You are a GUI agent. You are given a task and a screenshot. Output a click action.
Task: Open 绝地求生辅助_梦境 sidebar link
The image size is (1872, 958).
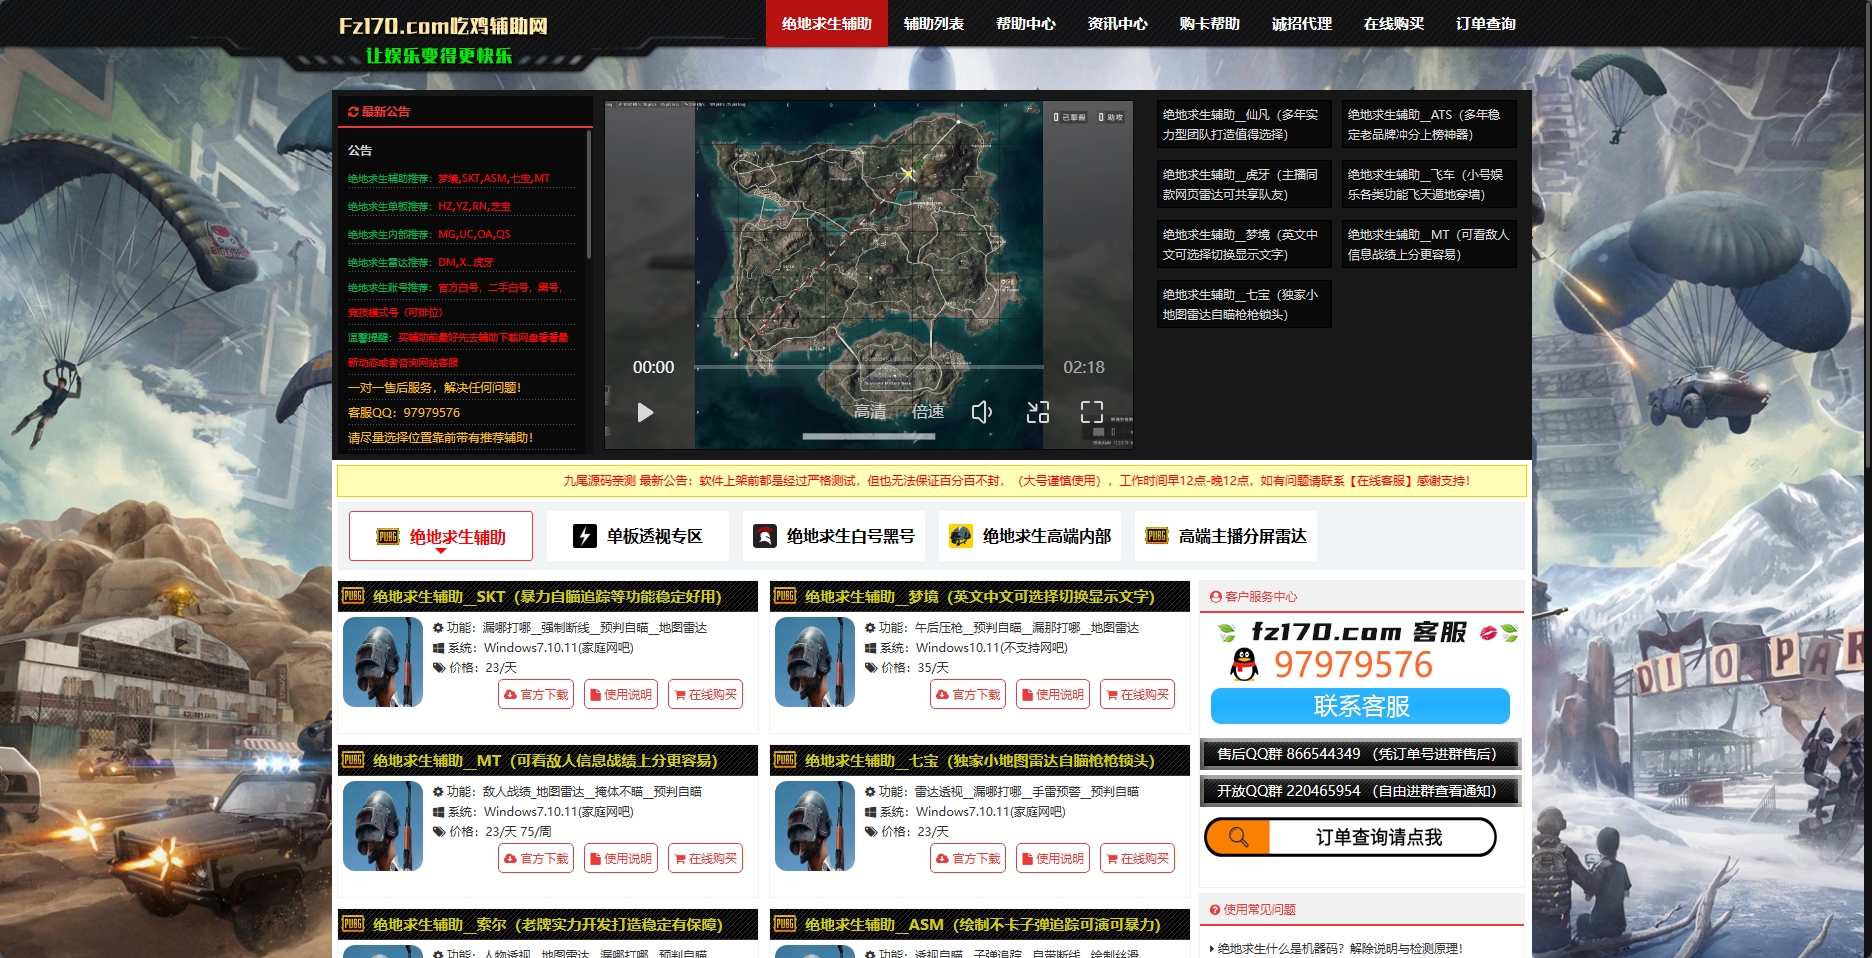(1244, 244)
